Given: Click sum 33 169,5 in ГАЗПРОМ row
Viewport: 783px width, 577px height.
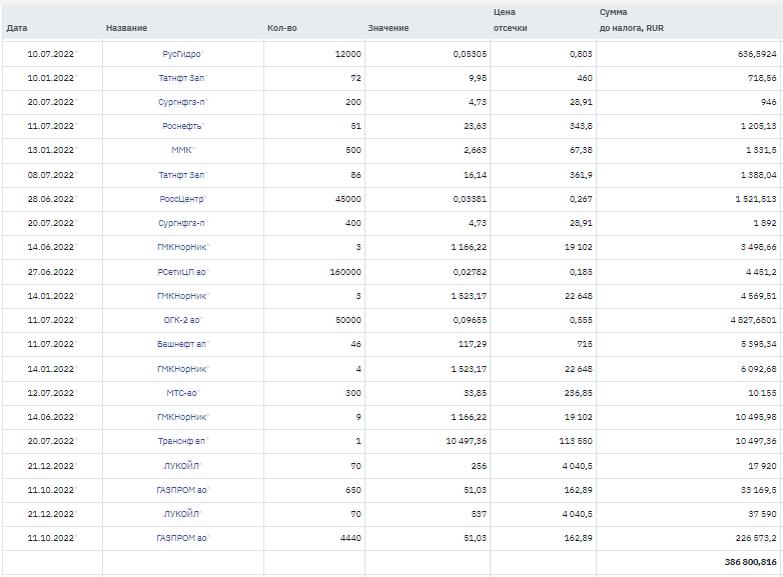Looking at the screenshot, I should pos(759,490).
